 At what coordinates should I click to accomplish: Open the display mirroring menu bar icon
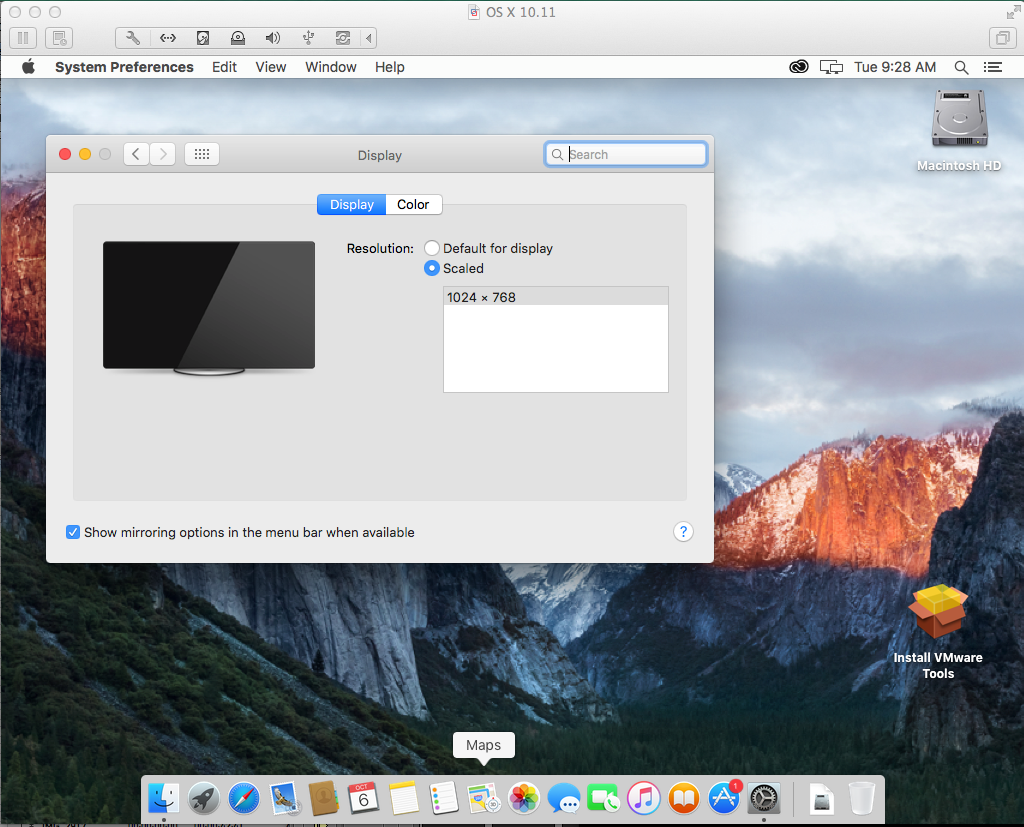[x=830, y=67]
